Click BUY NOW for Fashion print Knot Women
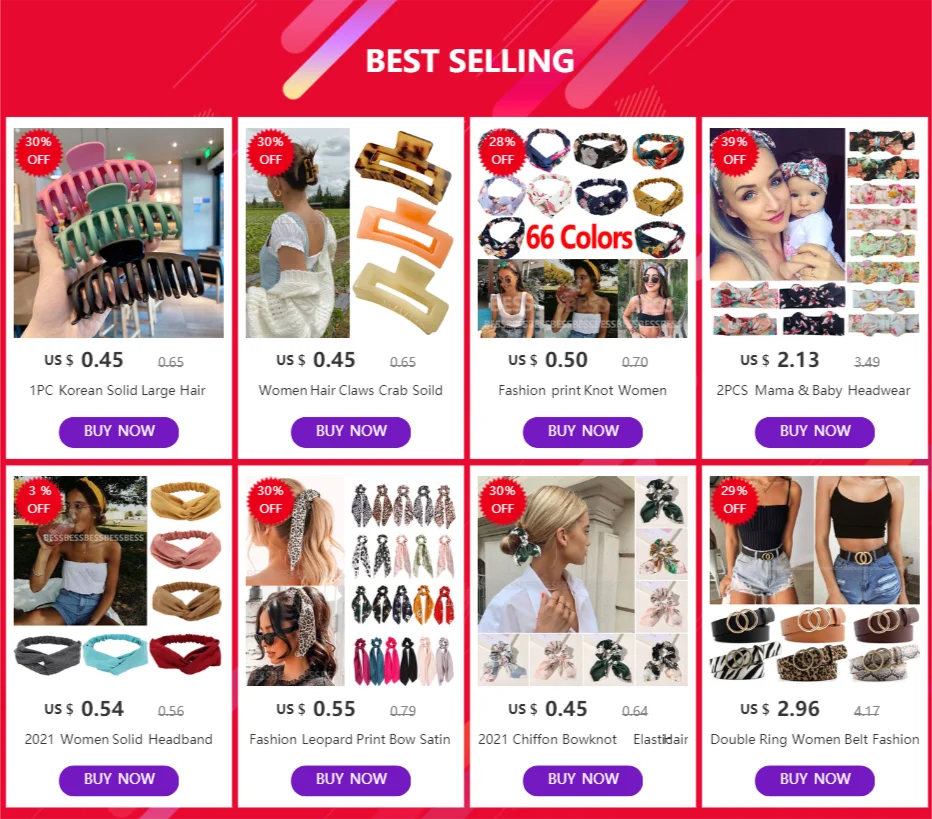932x819 pixels. tap(582, 431)
